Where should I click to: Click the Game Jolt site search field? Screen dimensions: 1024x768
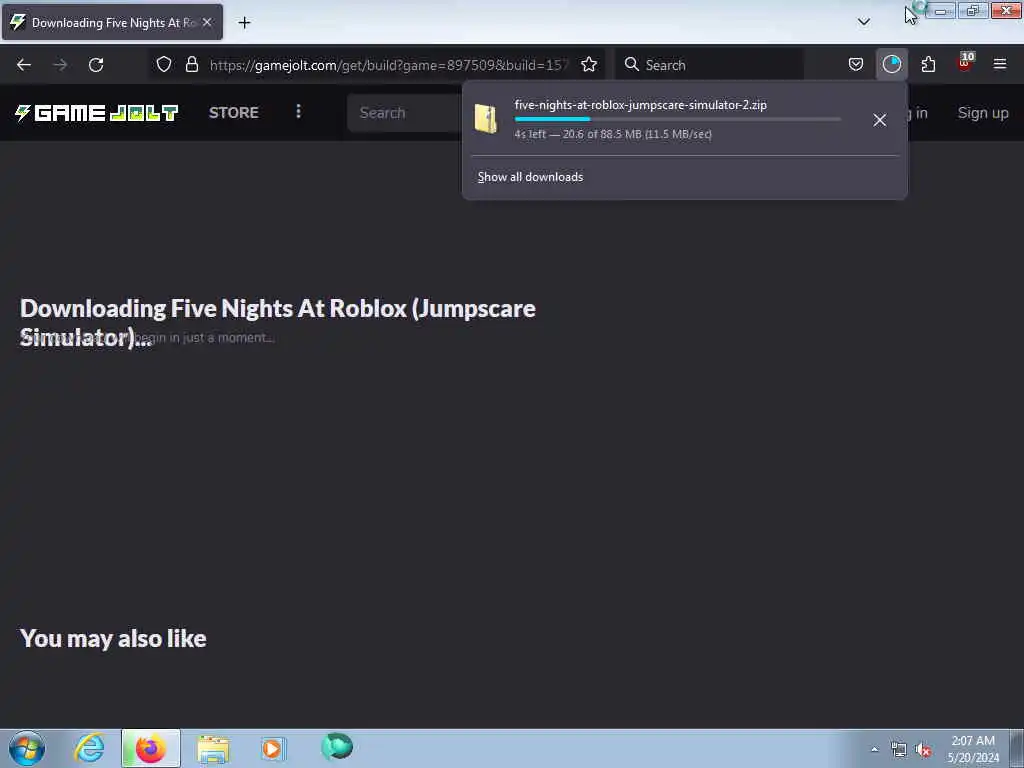tap(405, 113)
